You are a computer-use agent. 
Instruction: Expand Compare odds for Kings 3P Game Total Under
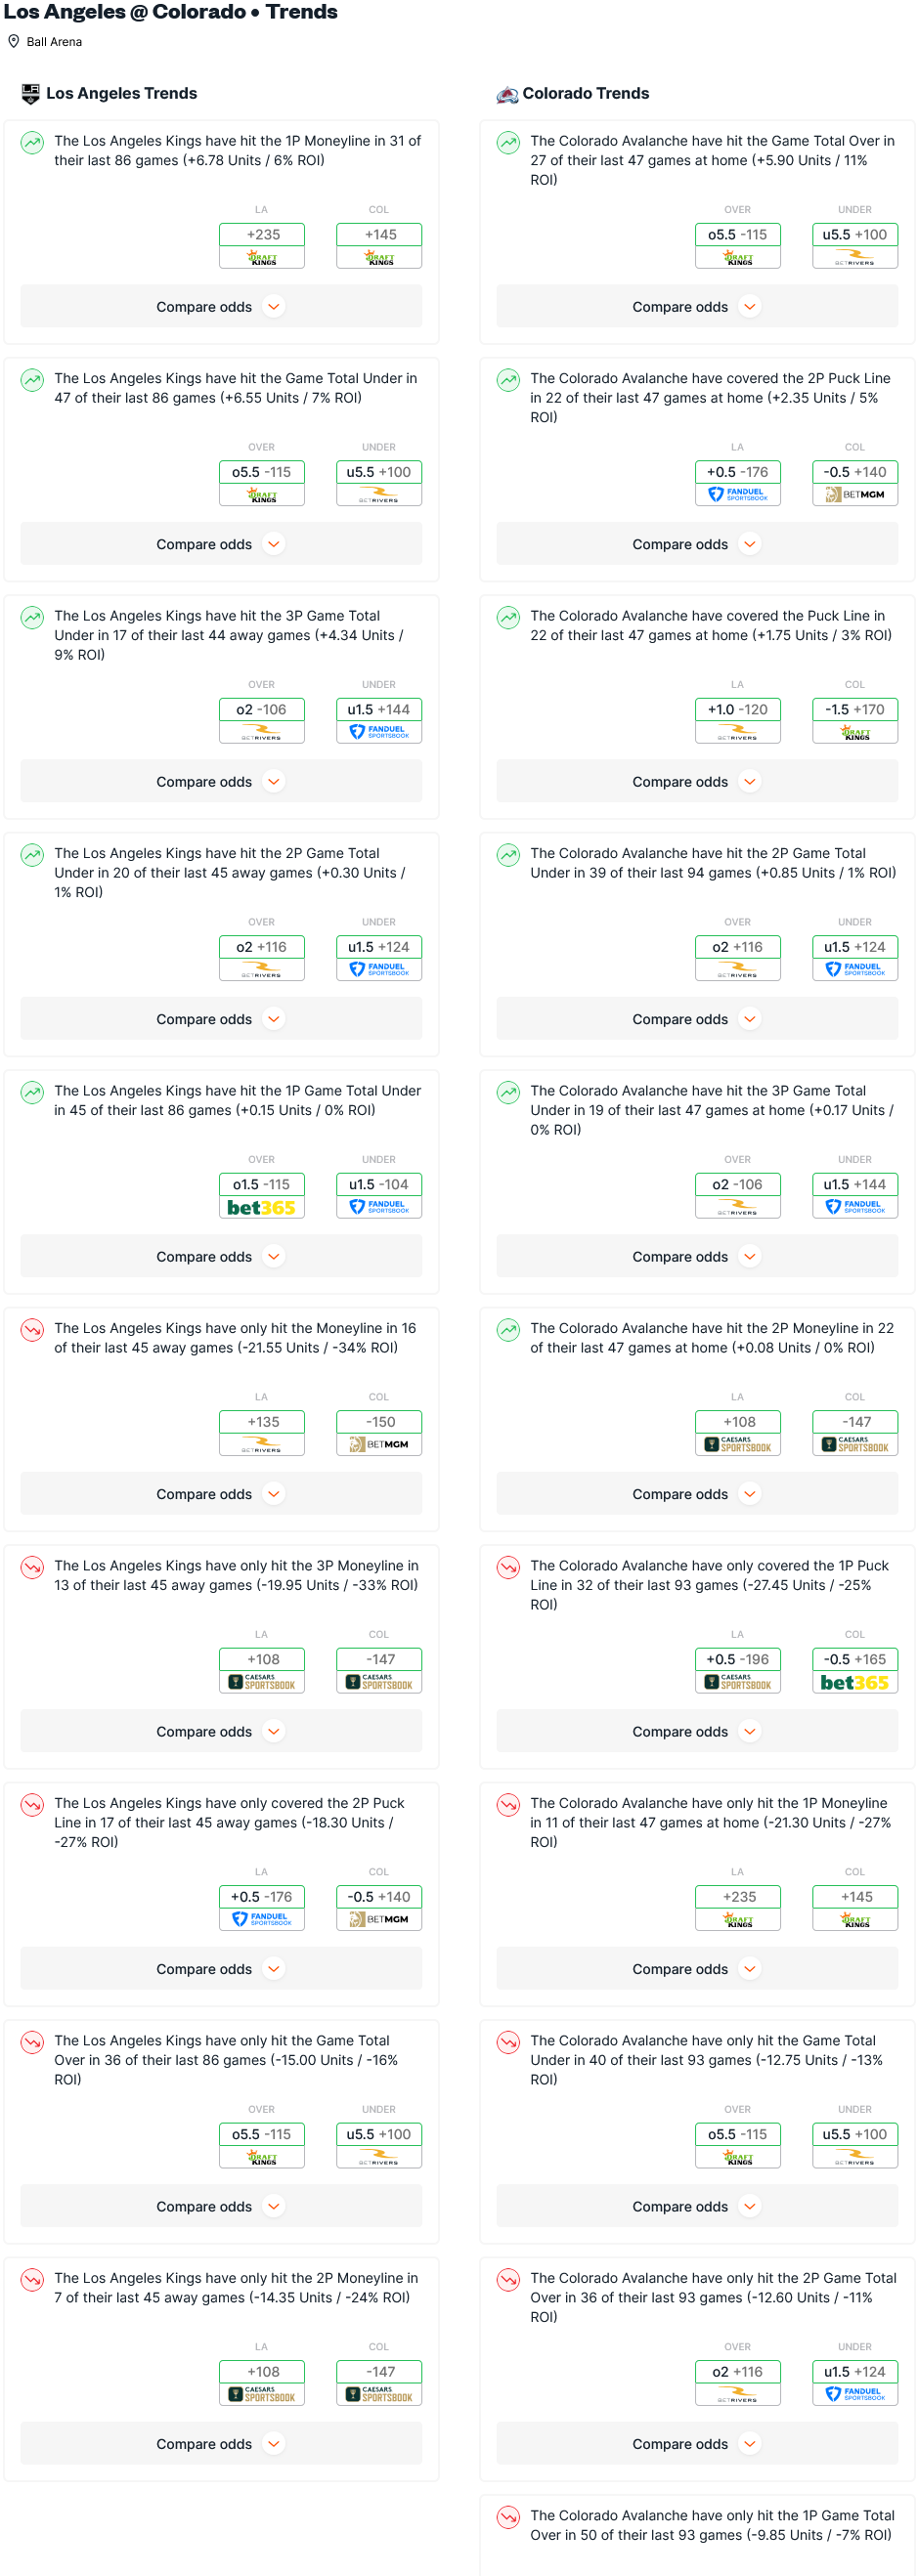coord(221,782)
